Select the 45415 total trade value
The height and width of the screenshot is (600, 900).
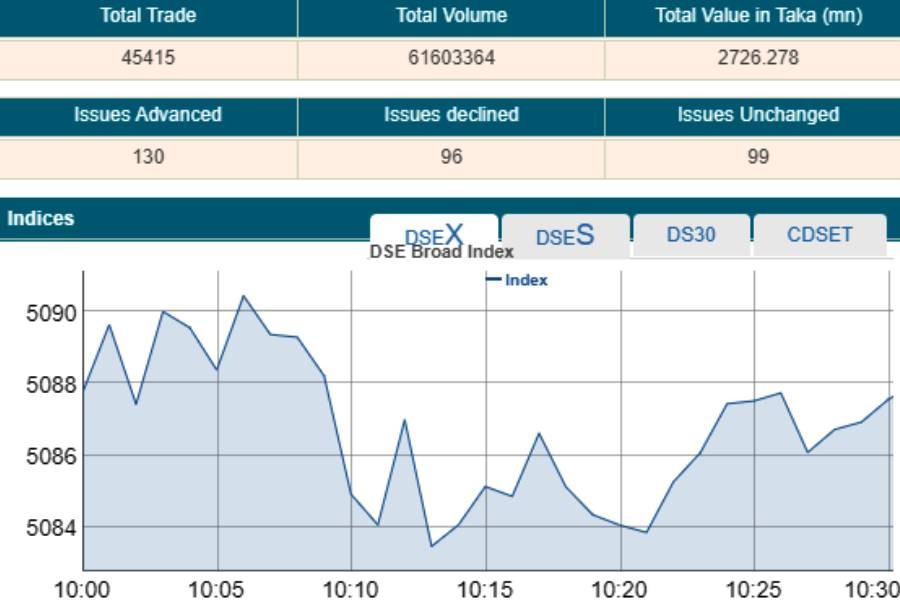(148, 58)
